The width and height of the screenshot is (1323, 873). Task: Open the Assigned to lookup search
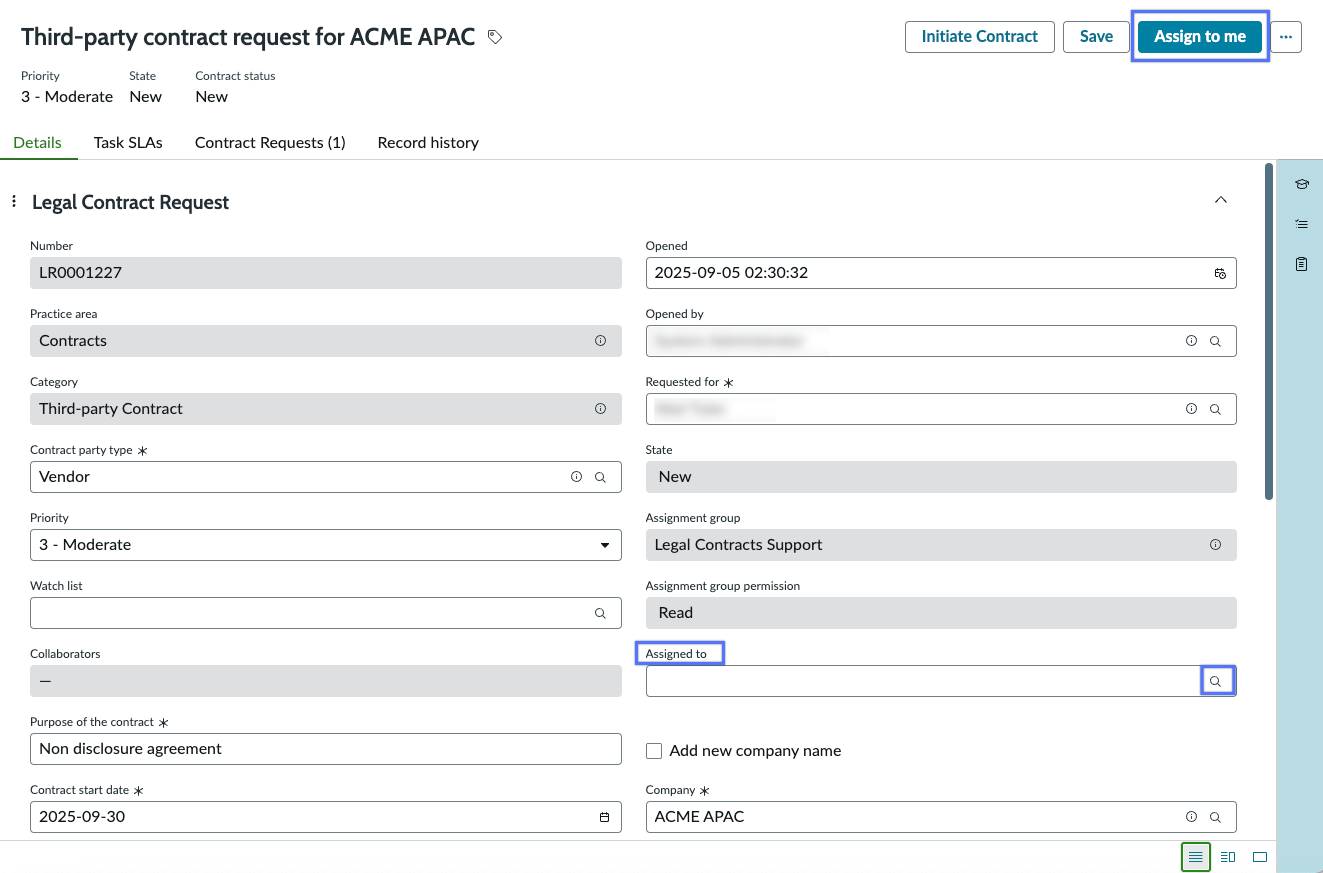pos(1216,681)
